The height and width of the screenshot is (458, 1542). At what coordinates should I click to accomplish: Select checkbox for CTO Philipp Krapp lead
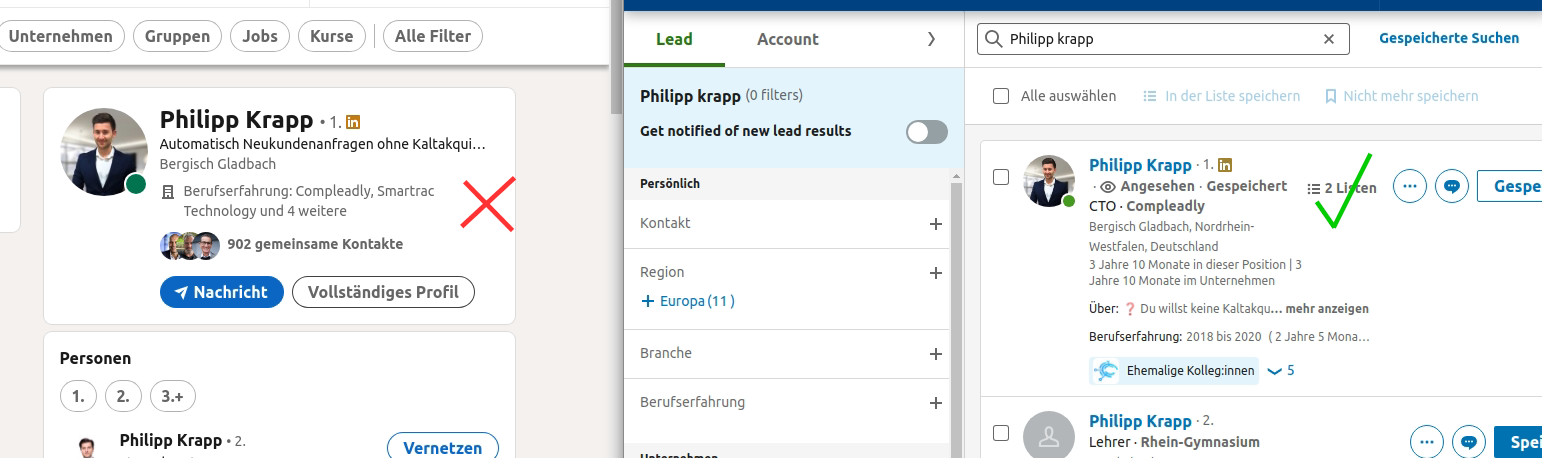coord(1001,177)
